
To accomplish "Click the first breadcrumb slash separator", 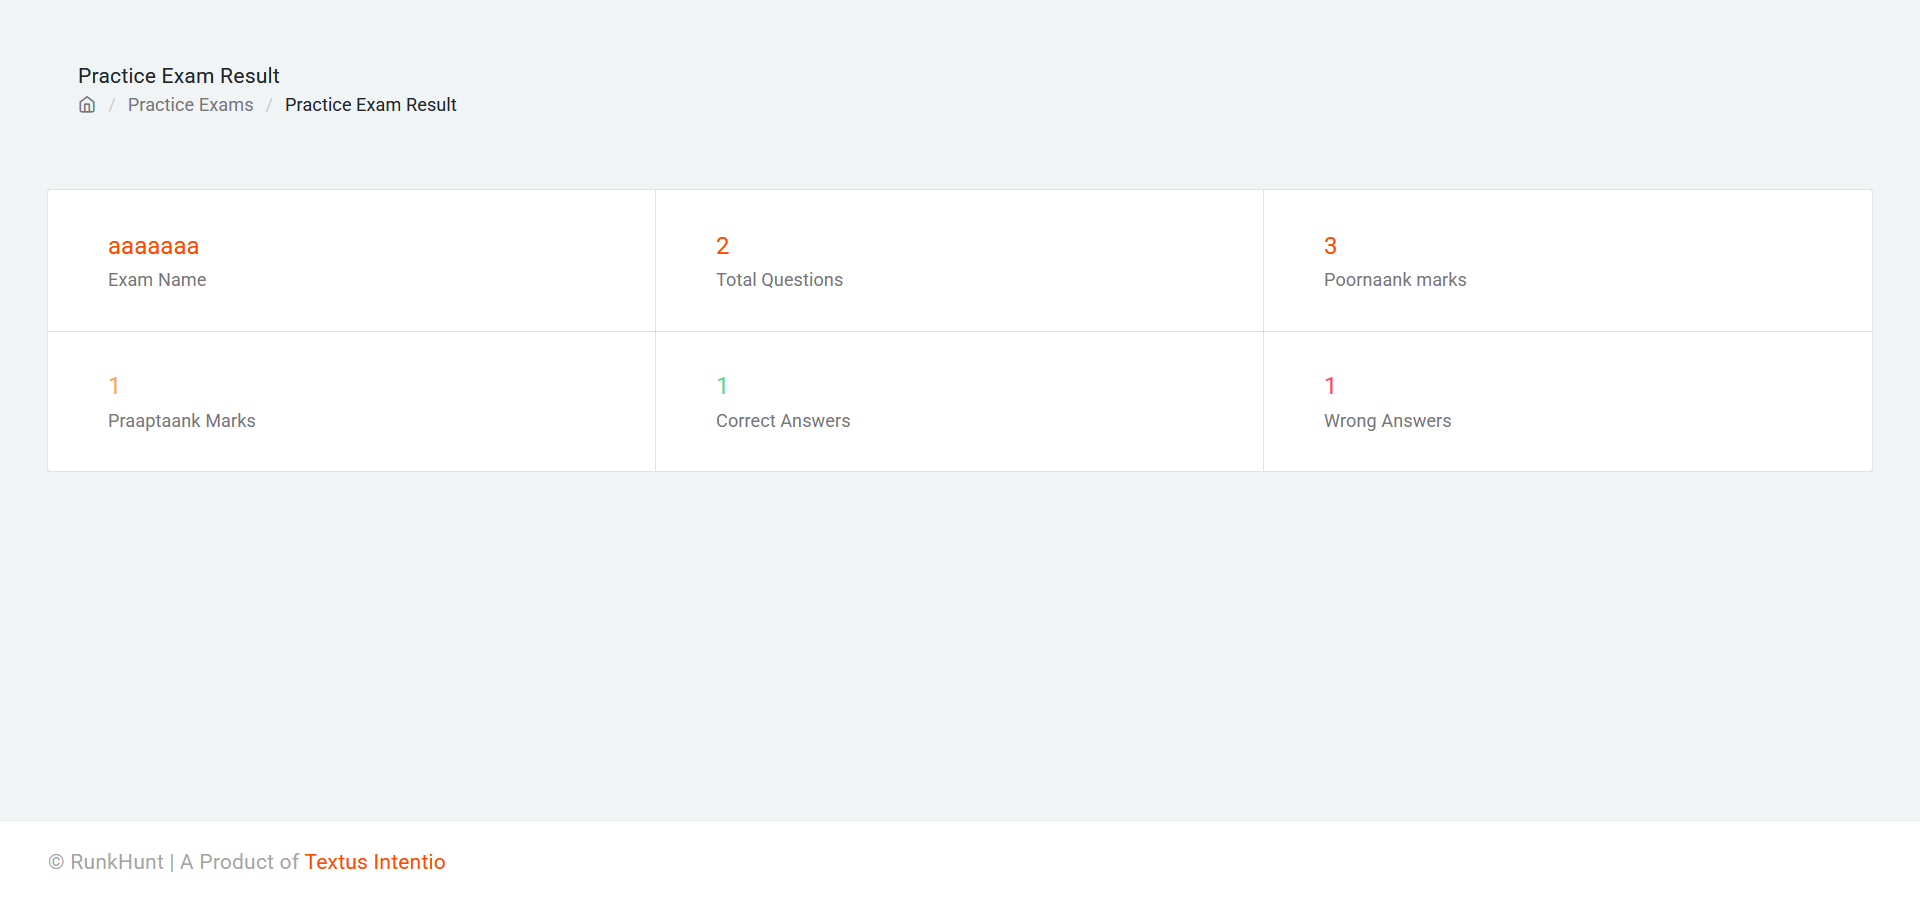I will [112, 105].
